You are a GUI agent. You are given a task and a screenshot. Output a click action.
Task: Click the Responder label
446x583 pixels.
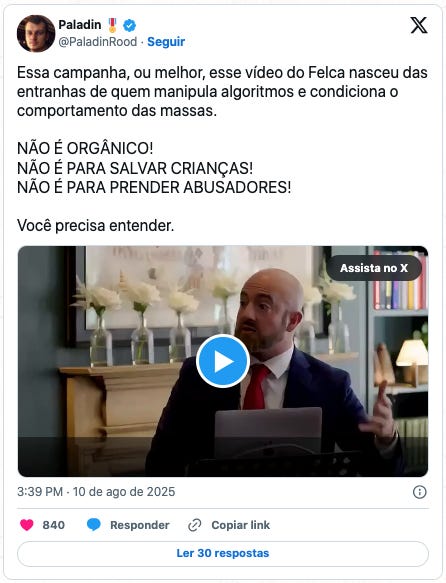(x=140, y=525)
